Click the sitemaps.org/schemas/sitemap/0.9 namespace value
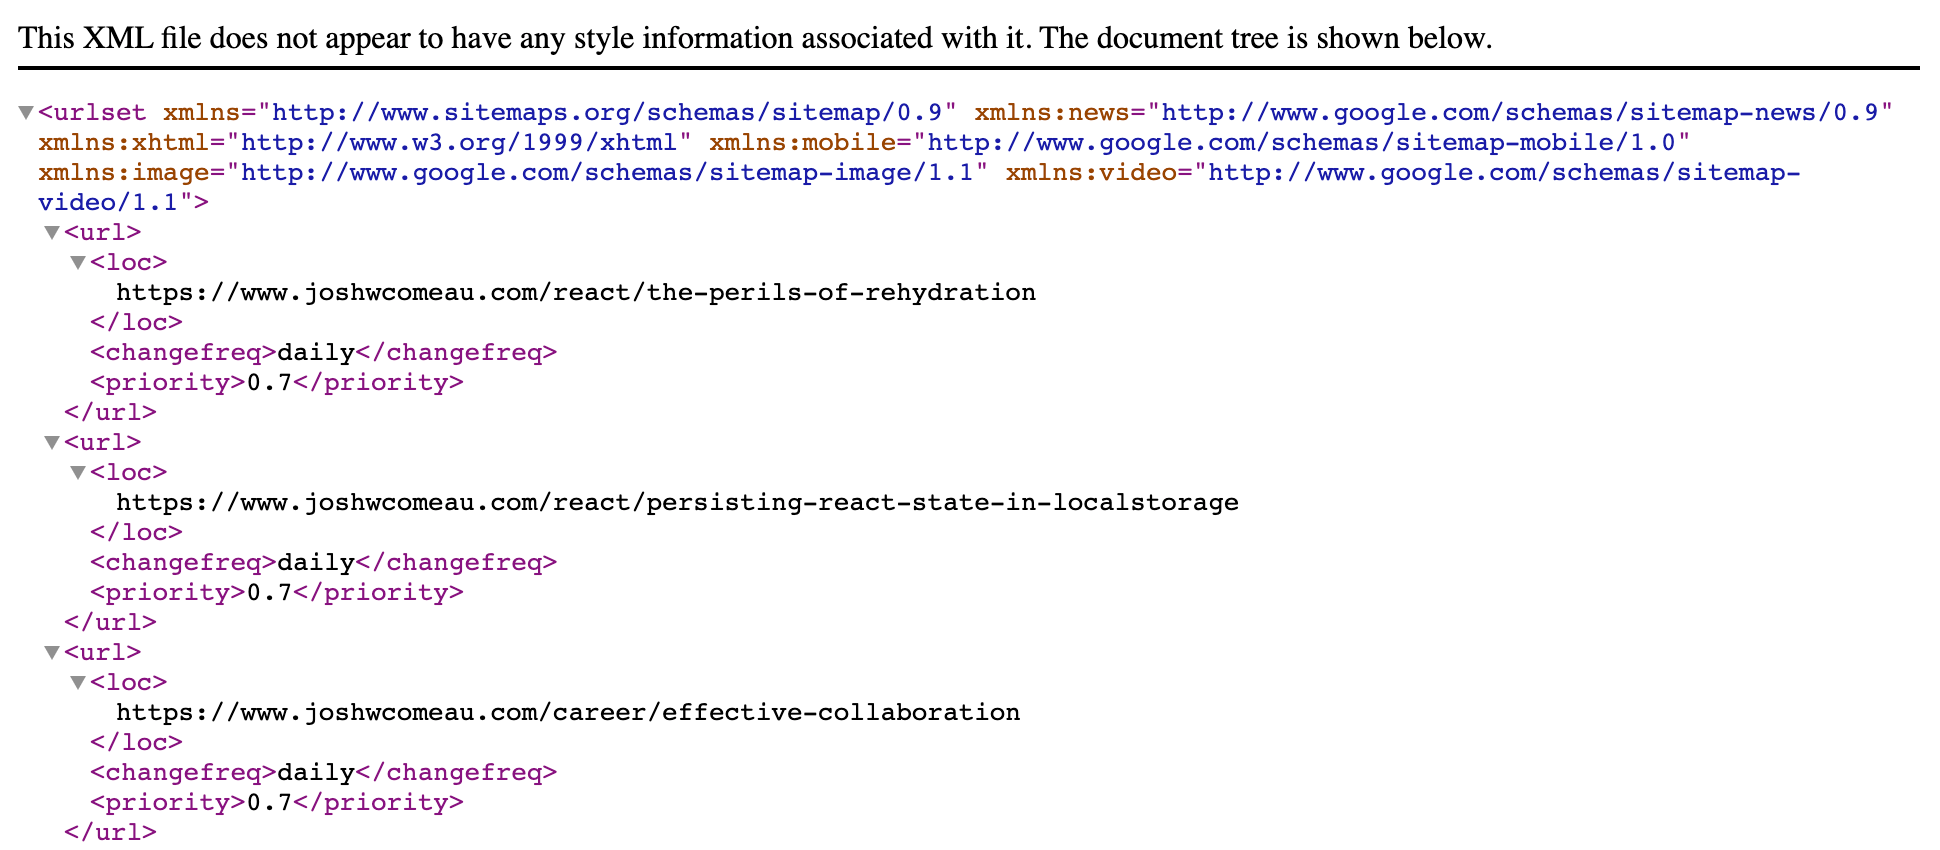 point(607,112)
